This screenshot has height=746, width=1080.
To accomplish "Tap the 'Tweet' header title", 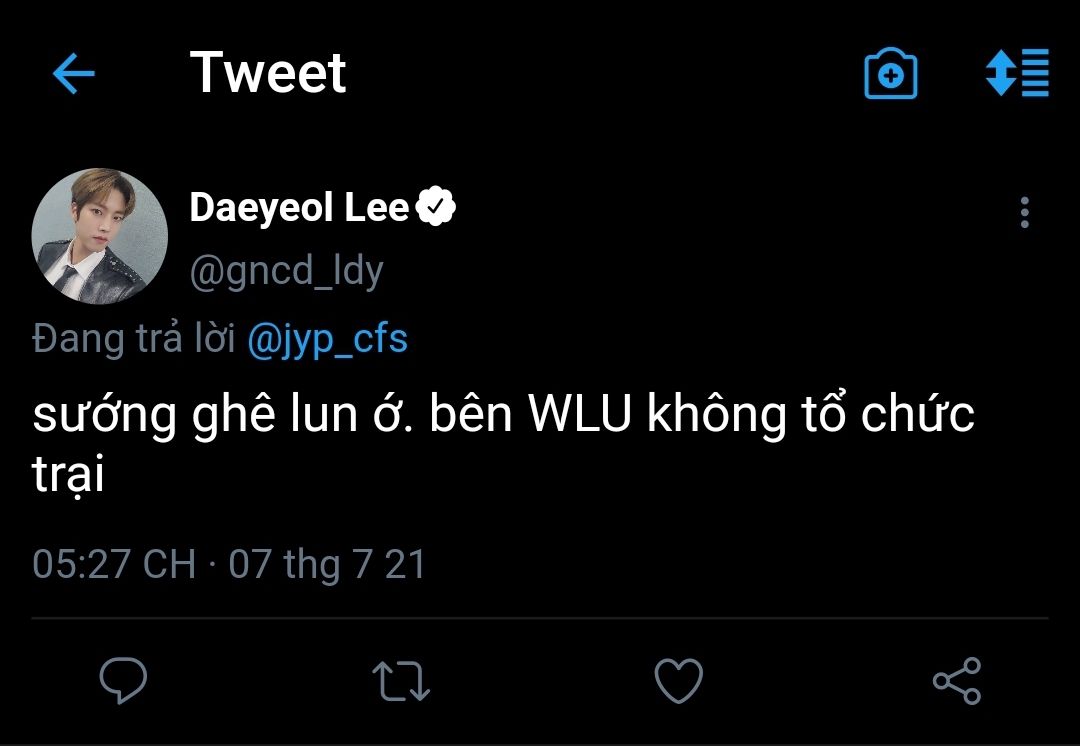I will click(x=268, y=73).
